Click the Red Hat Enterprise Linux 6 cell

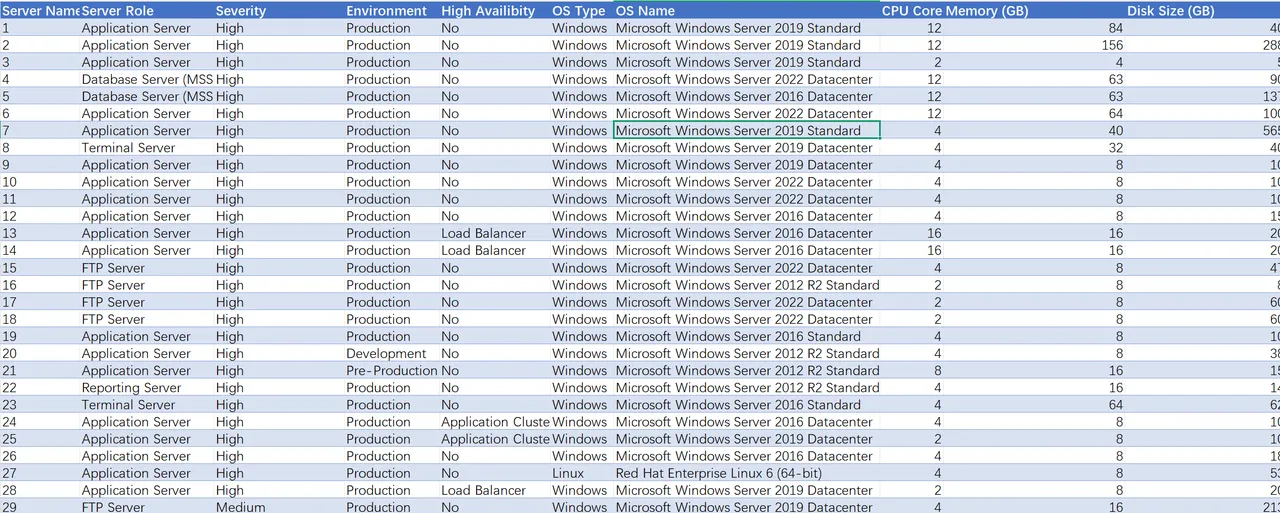click(746, 474)
